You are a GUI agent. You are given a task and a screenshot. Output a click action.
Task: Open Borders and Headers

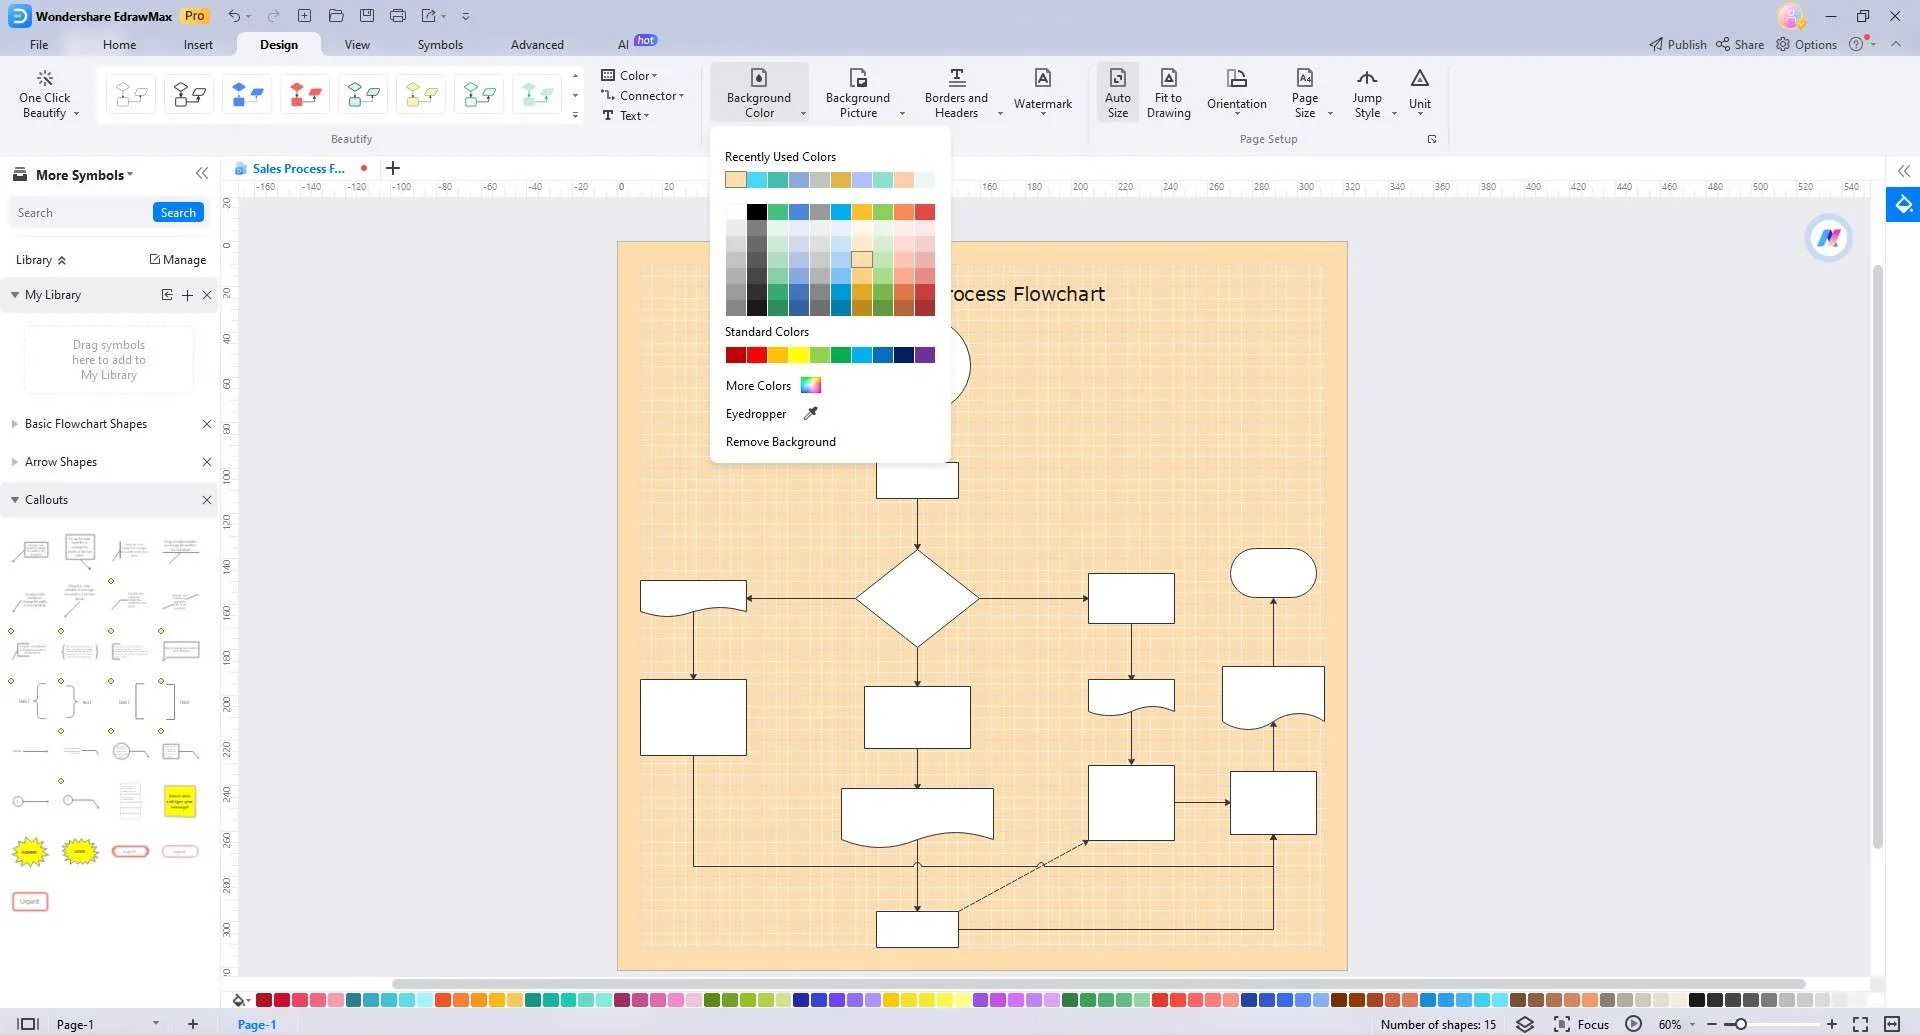[956, 93]
